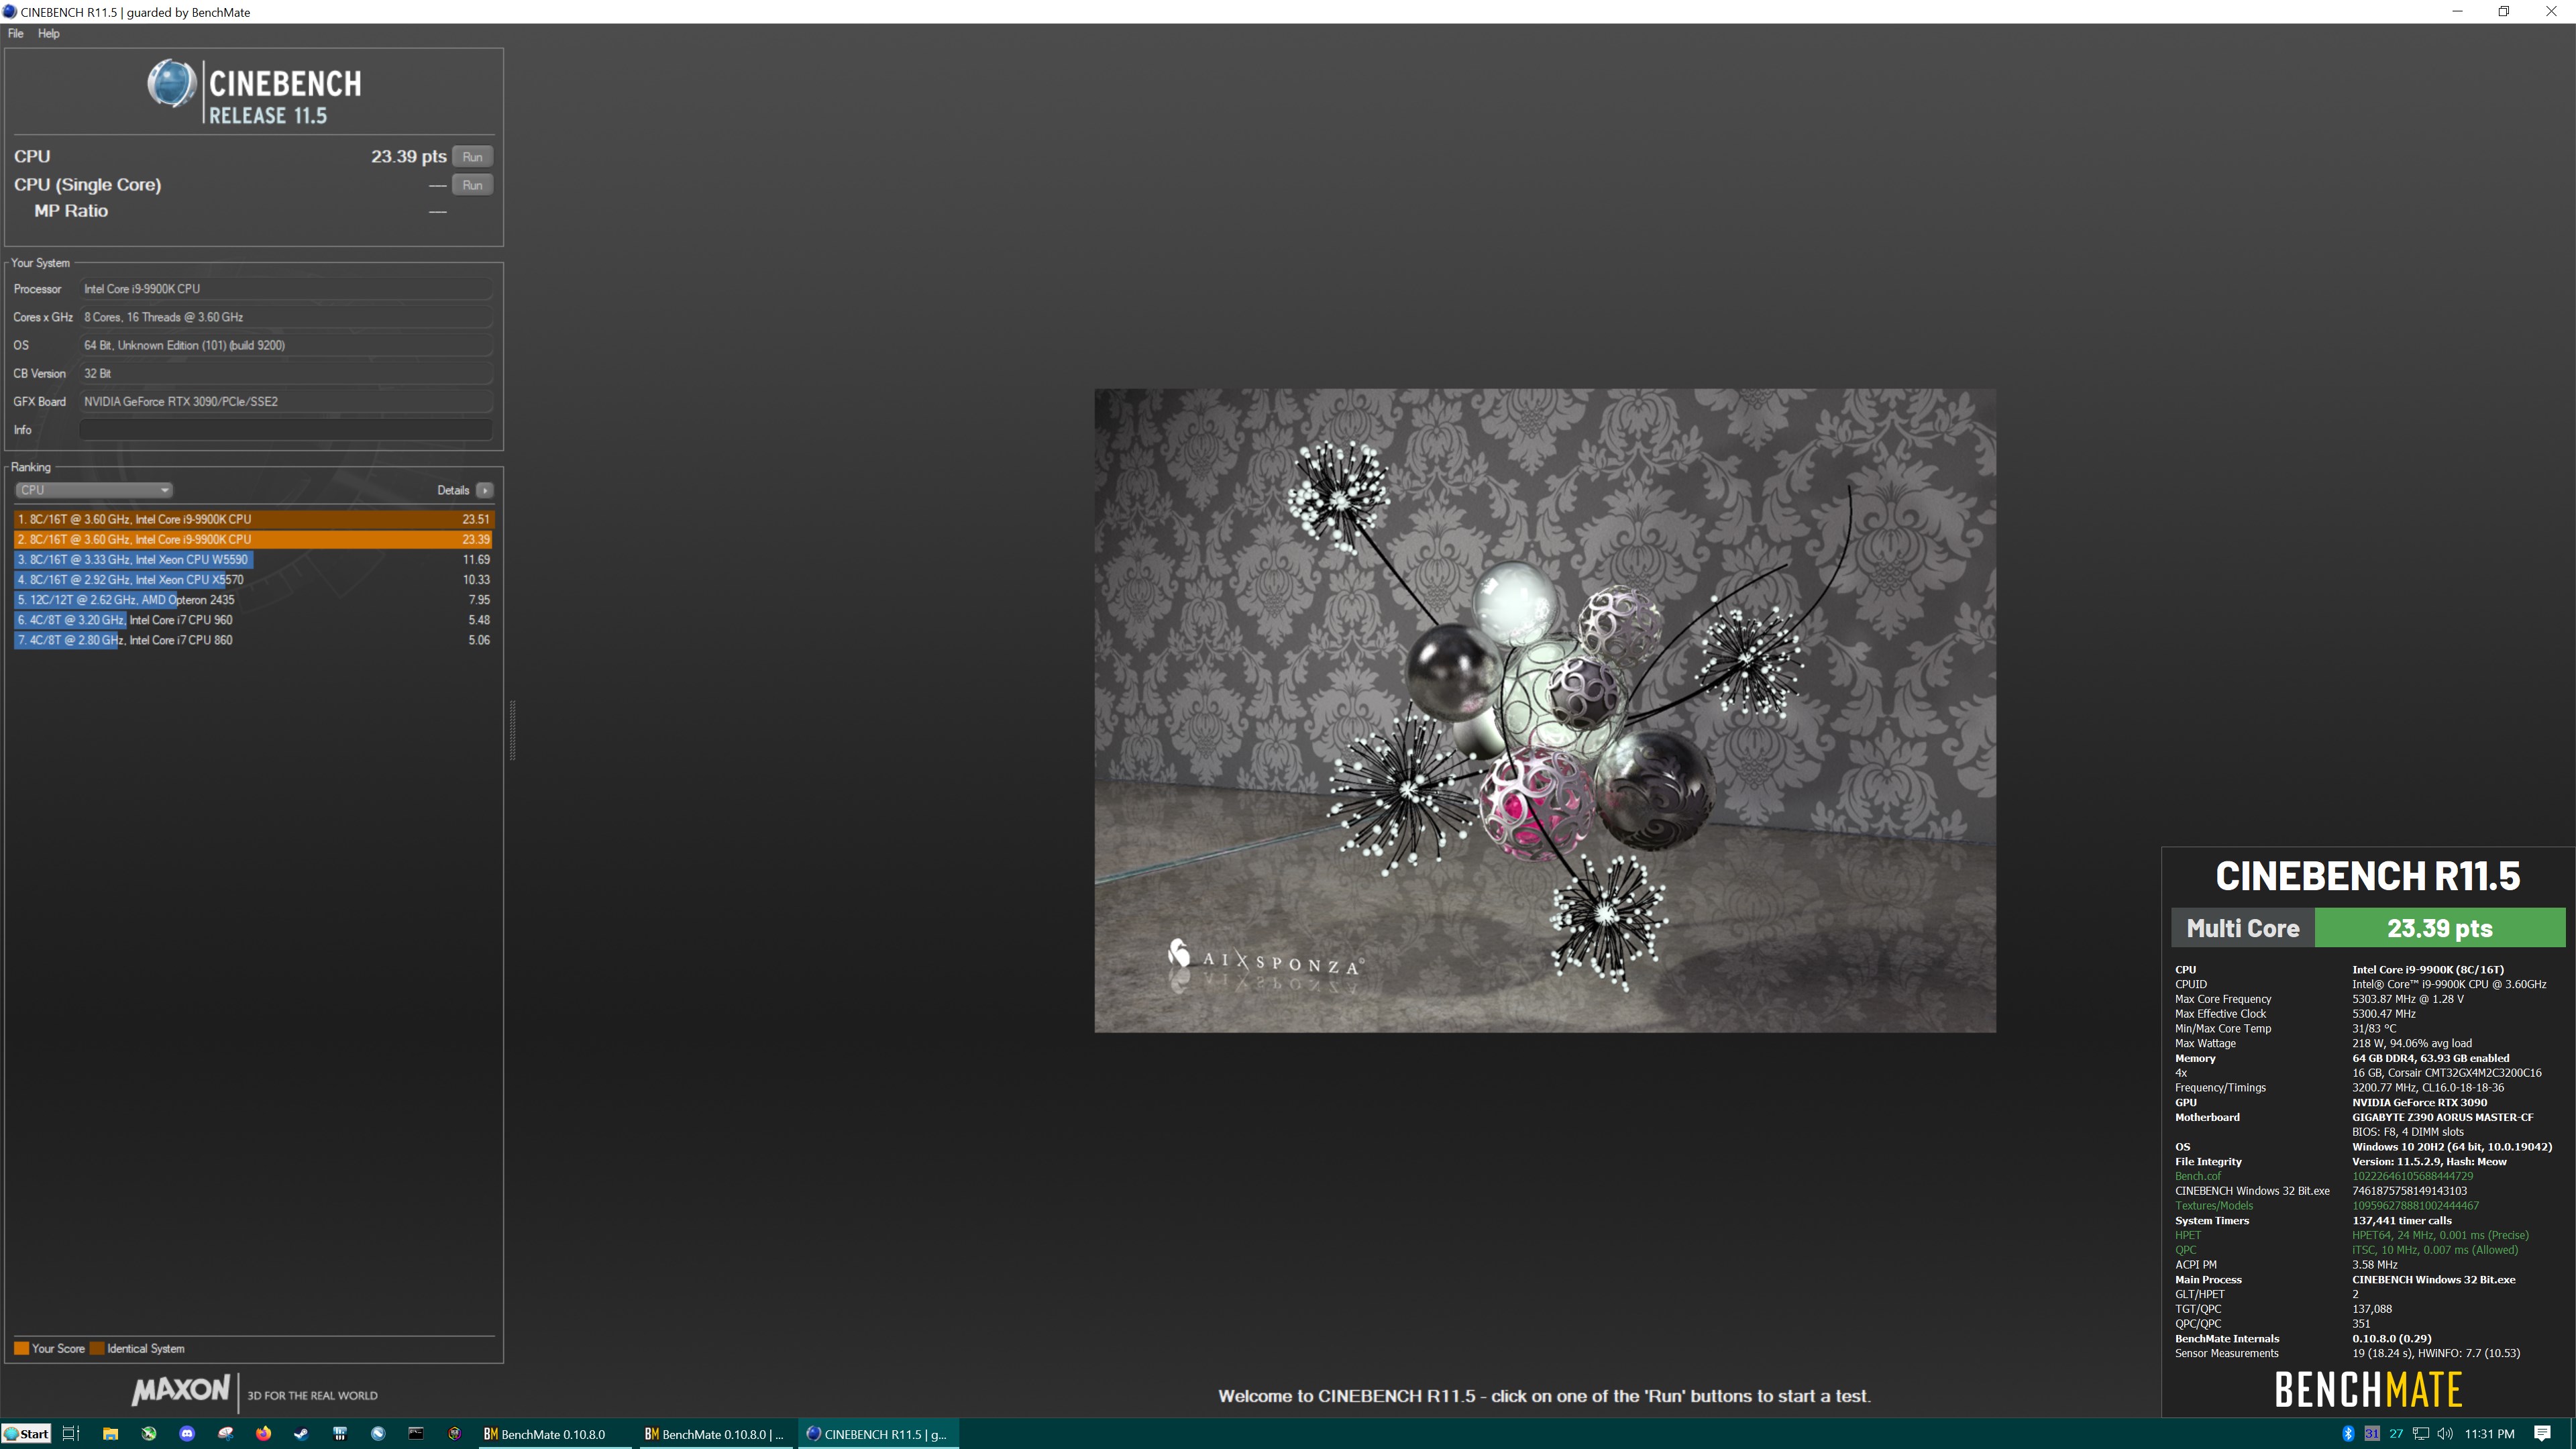Viewport: 2576px width, 1449px height.
Task: Open the volume tray icon
Action: tap(2444, 1433)
